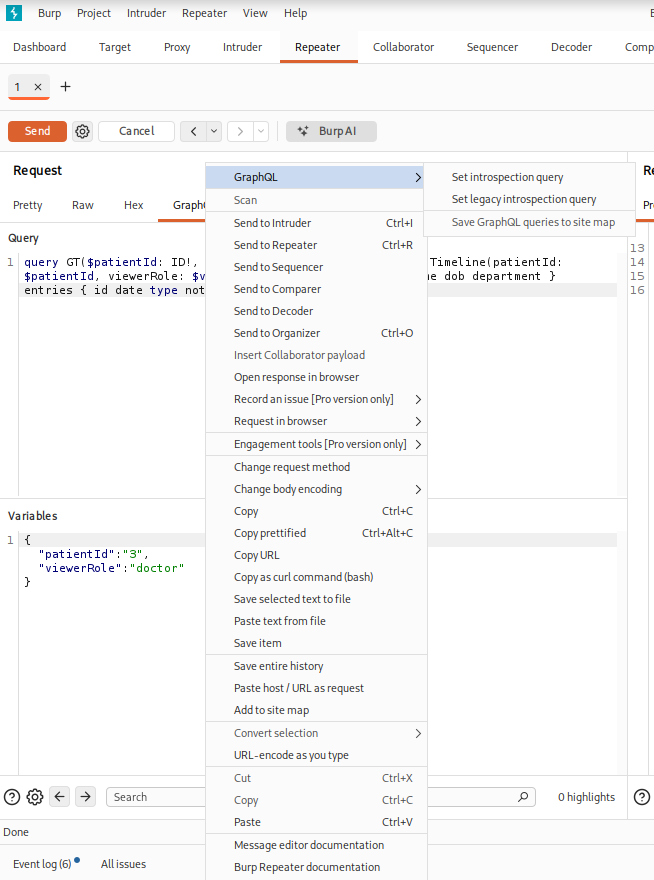Select Save entire history
Viewport: 654px width, 880px height.
(316, 666)
